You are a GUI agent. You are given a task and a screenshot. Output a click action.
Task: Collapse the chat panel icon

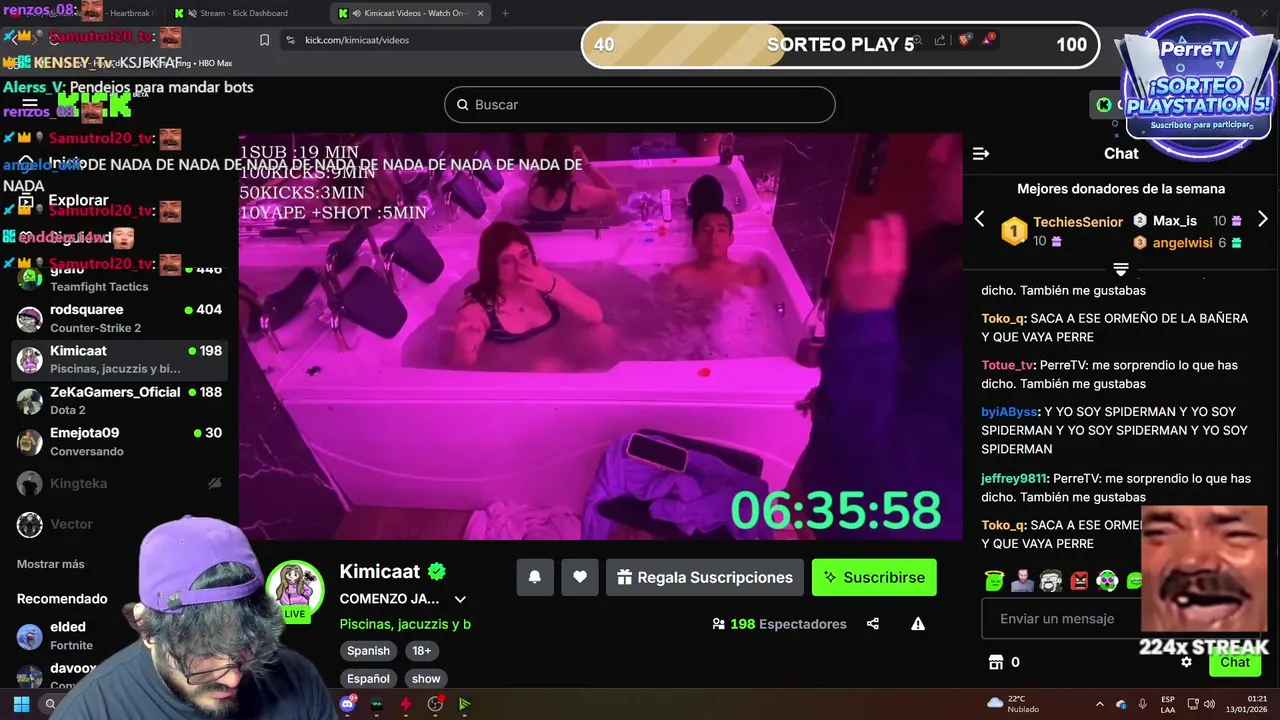981,153
